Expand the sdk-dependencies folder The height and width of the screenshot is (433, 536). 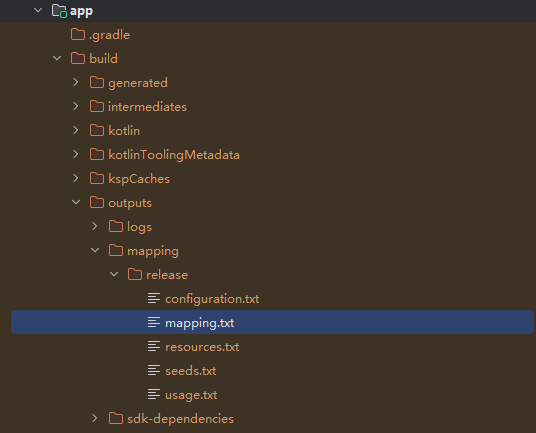95,418
